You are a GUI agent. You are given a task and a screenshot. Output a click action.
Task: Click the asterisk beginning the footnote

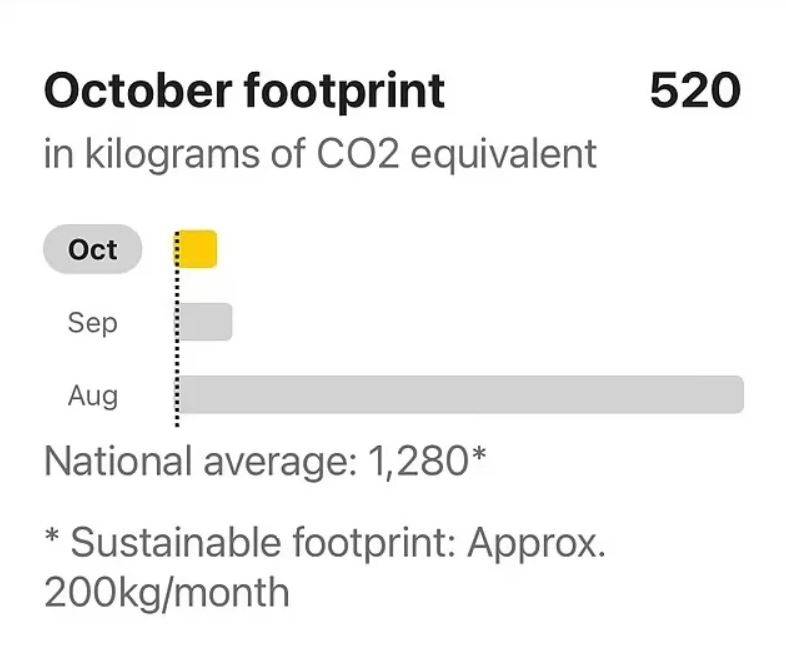tap(52, 540)
